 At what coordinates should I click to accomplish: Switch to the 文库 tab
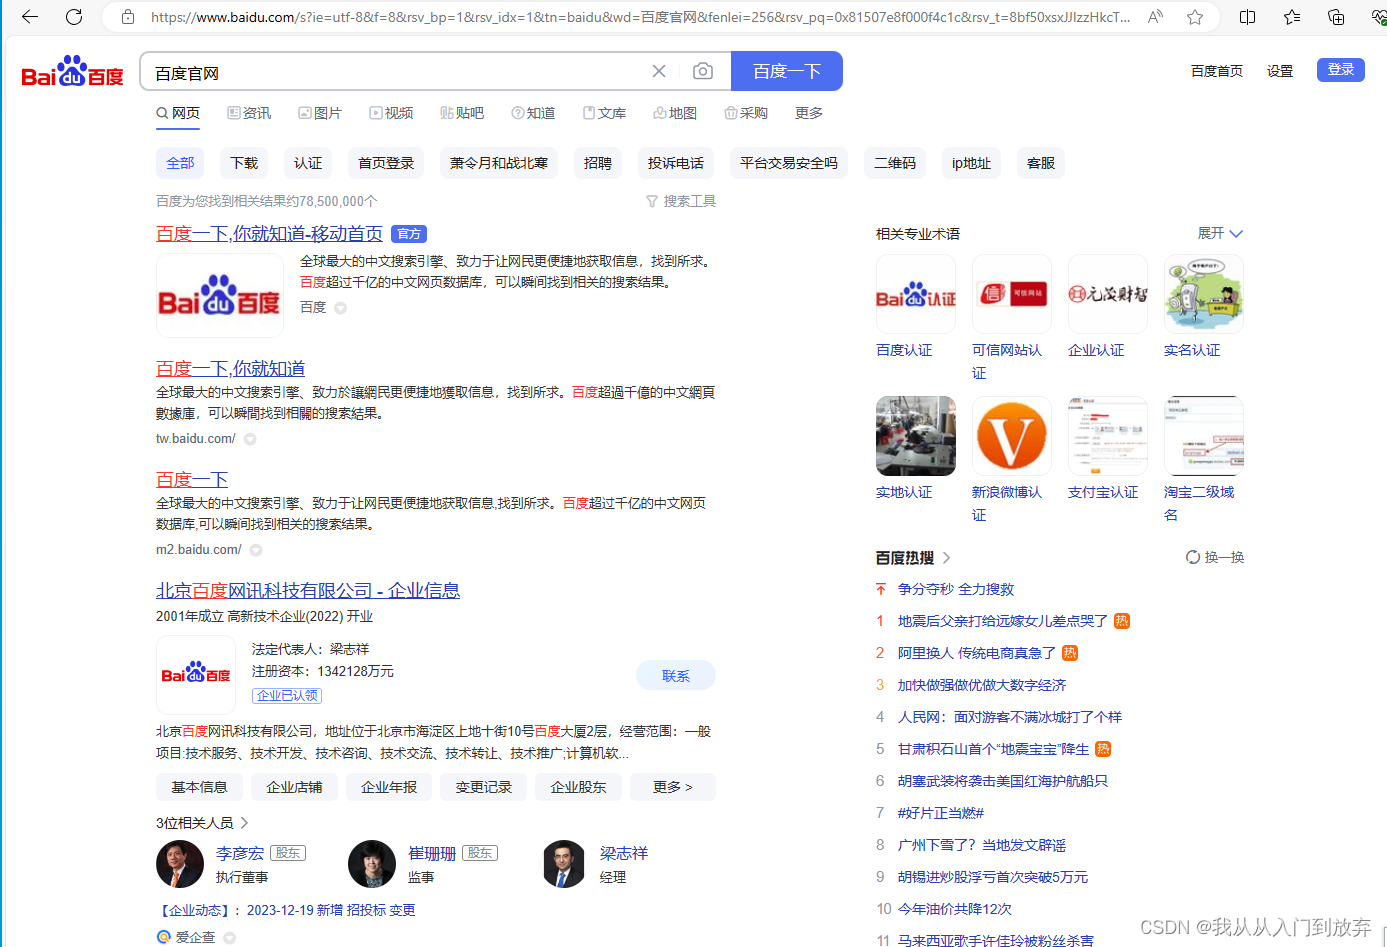(604, 113)
